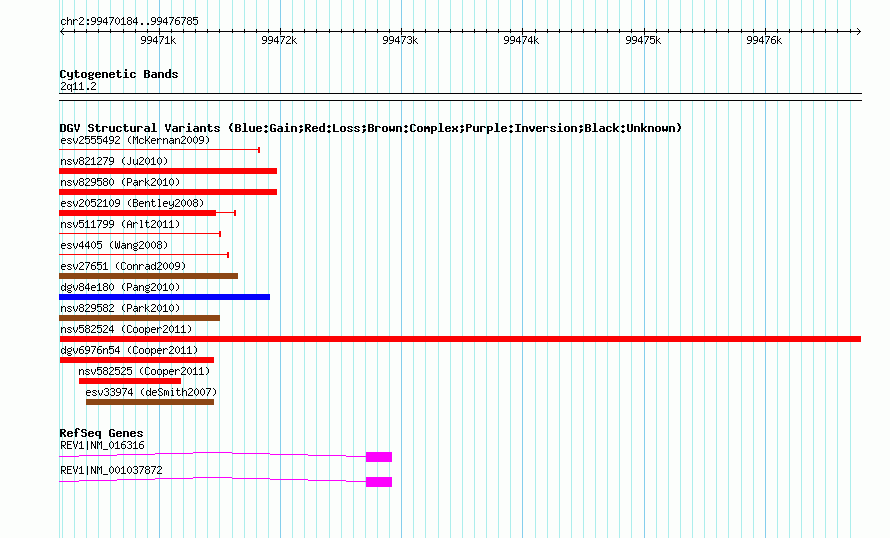Click the chr2:99470184..99476785 region label
Image resolution: width=890 pixels, height=538 pixels.
[129, 22]
